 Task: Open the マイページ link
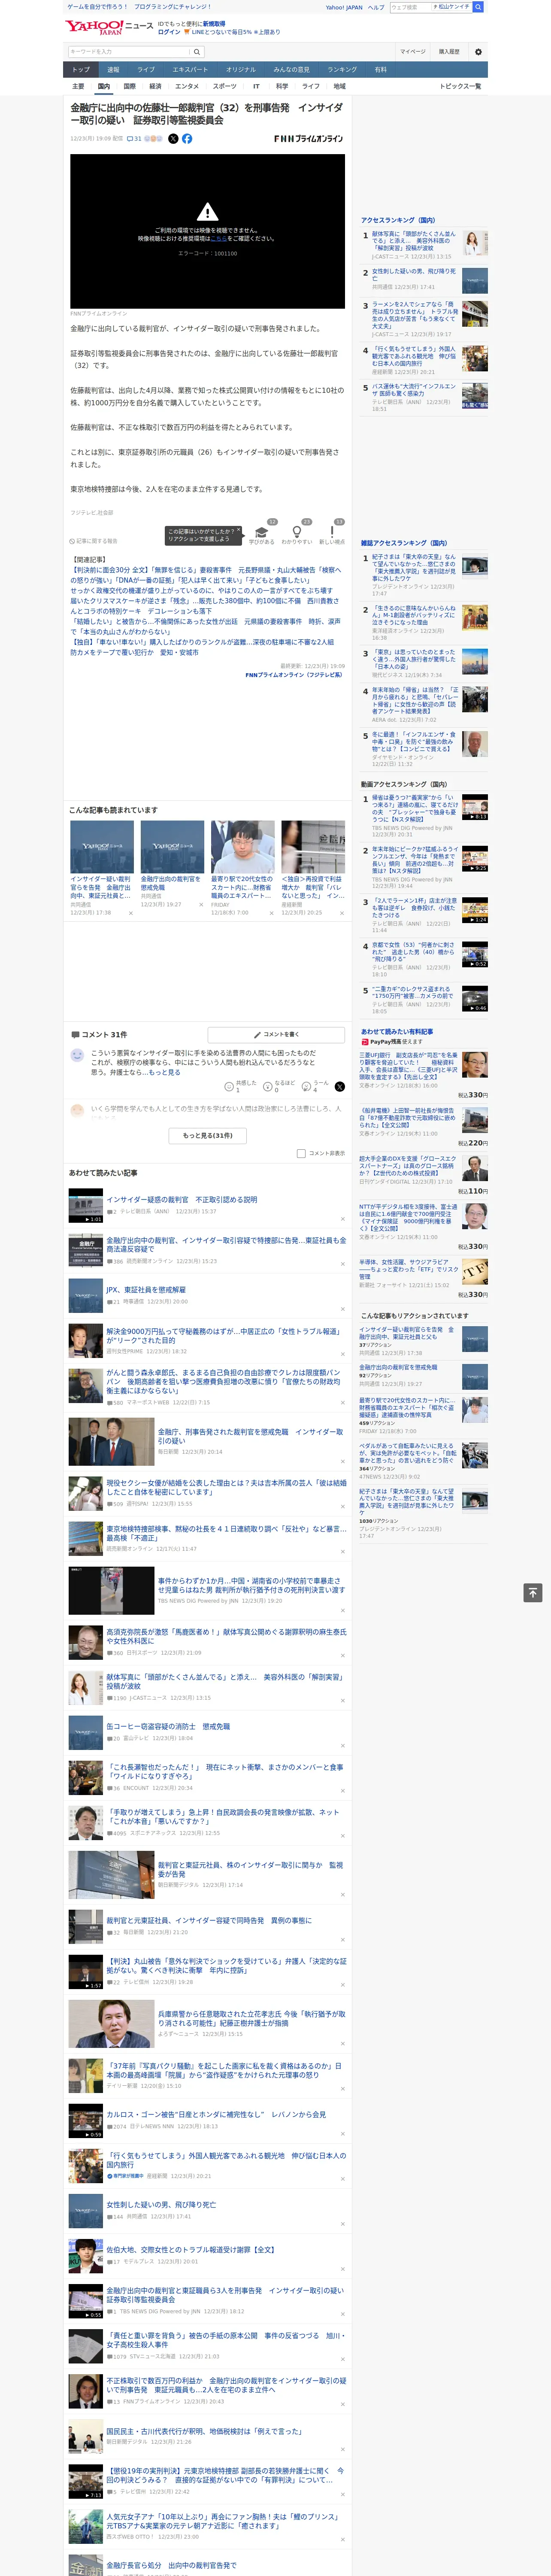(412, 52)
